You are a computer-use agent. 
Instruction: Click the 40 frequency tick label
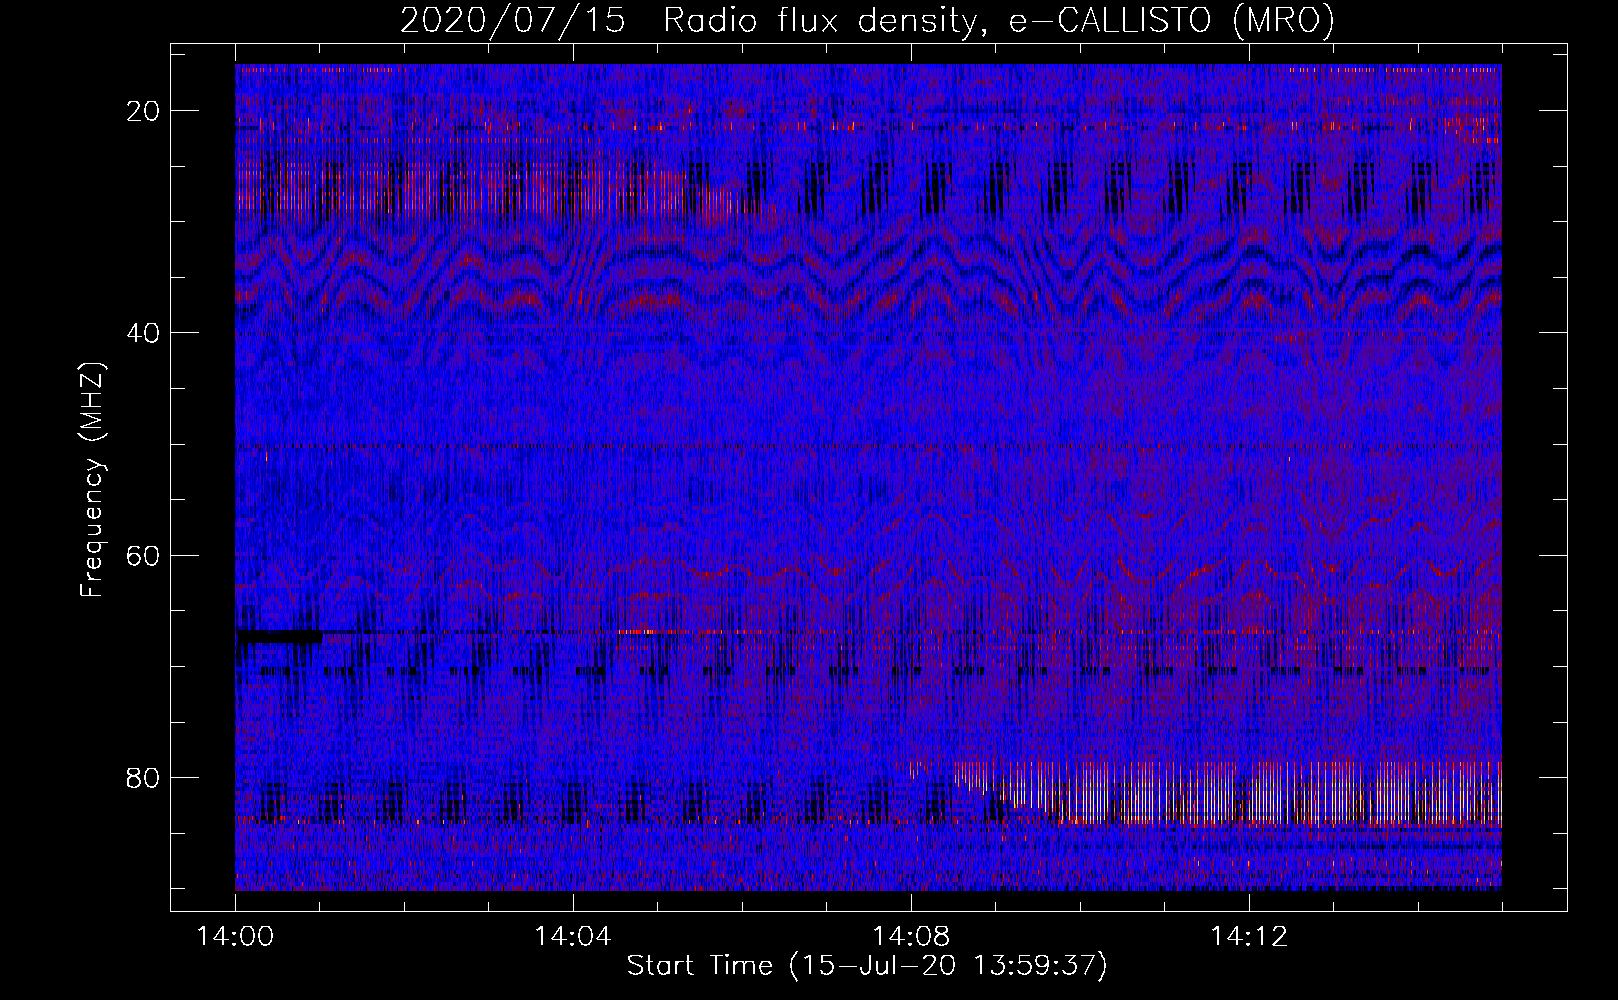(x=143, y=333)
